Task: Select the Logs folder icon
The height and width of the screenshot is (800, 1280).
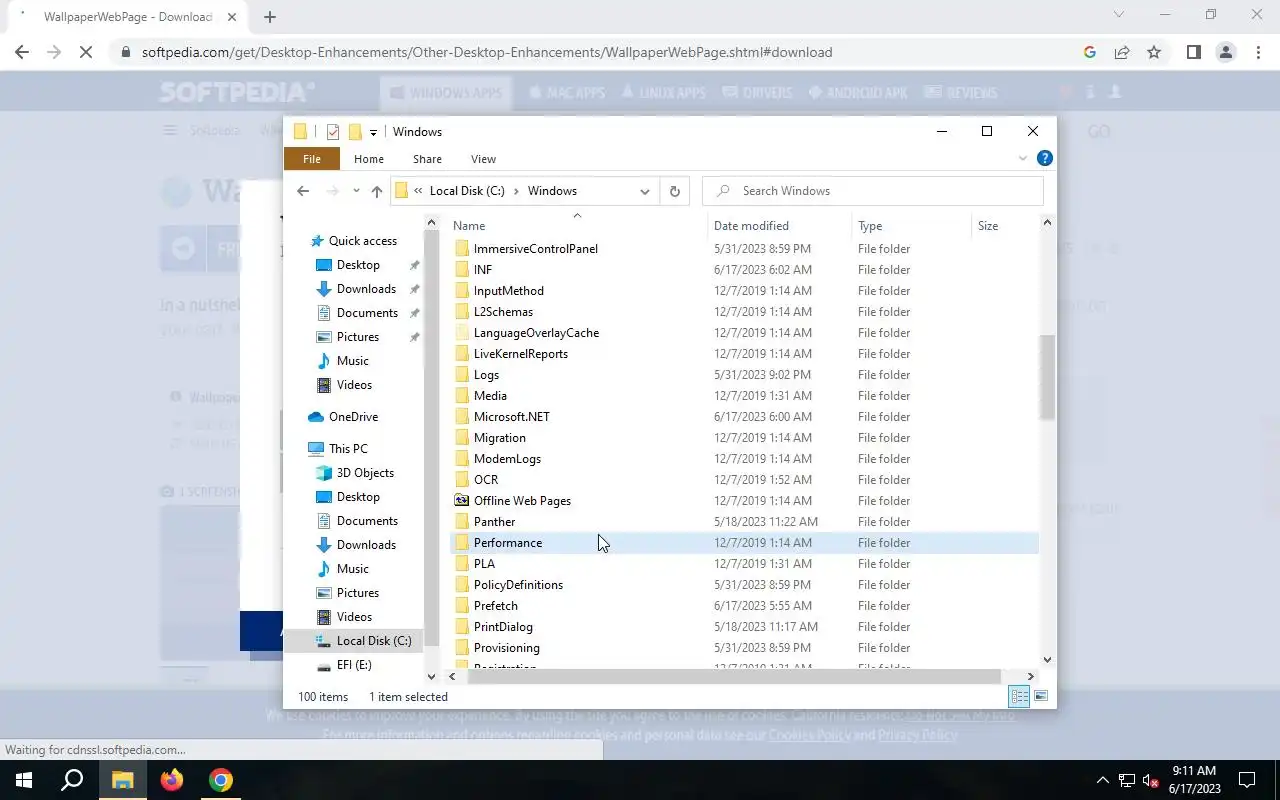Action: coord(461,375)
